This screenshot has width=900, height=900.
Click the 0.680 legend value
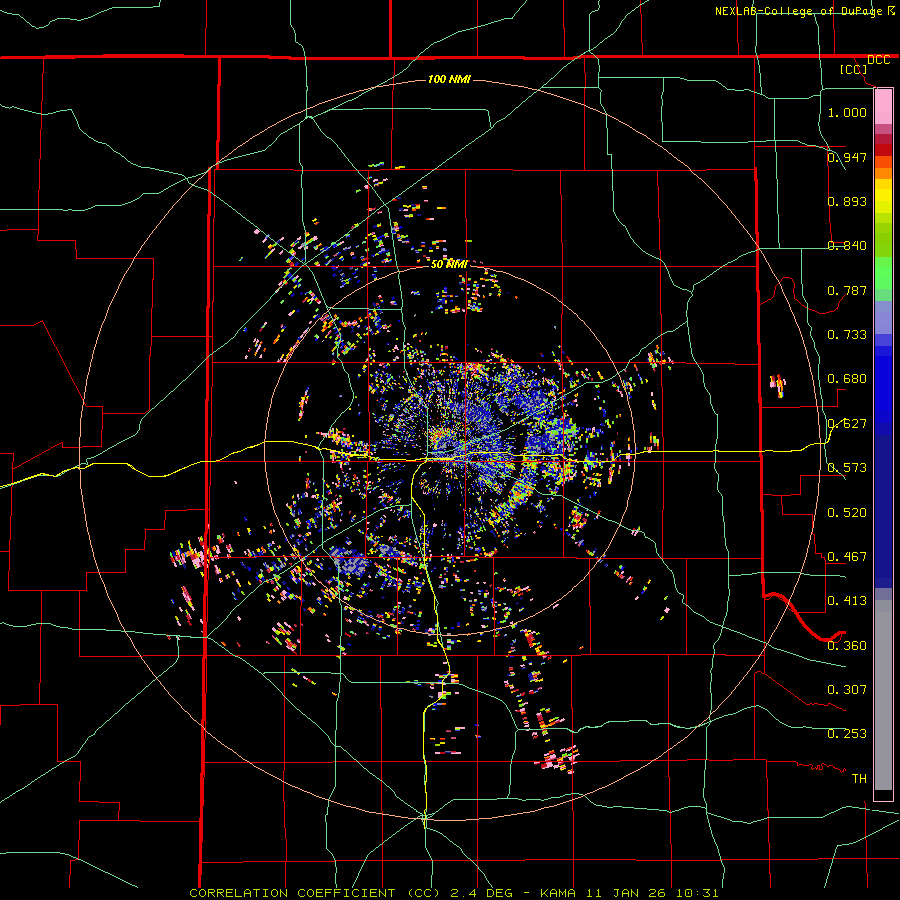pos(847,378)
